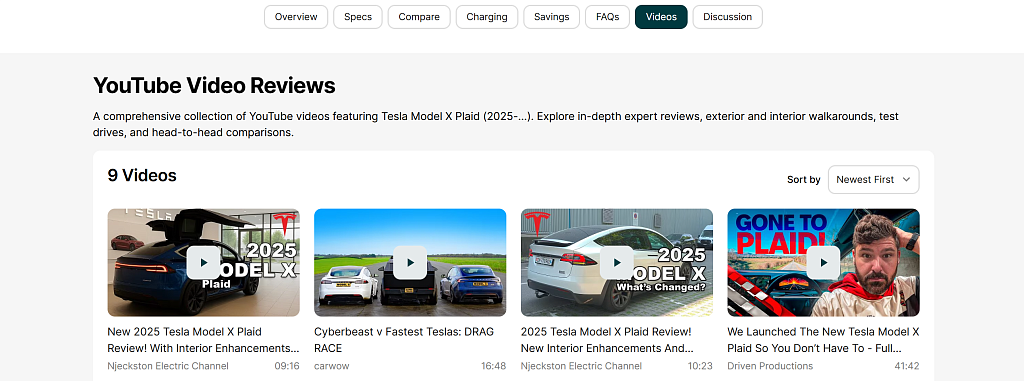Click Njeckston Electric Channel under the 10:23 video
This screenshot has height=381, width=1024.
click(581, 366)
